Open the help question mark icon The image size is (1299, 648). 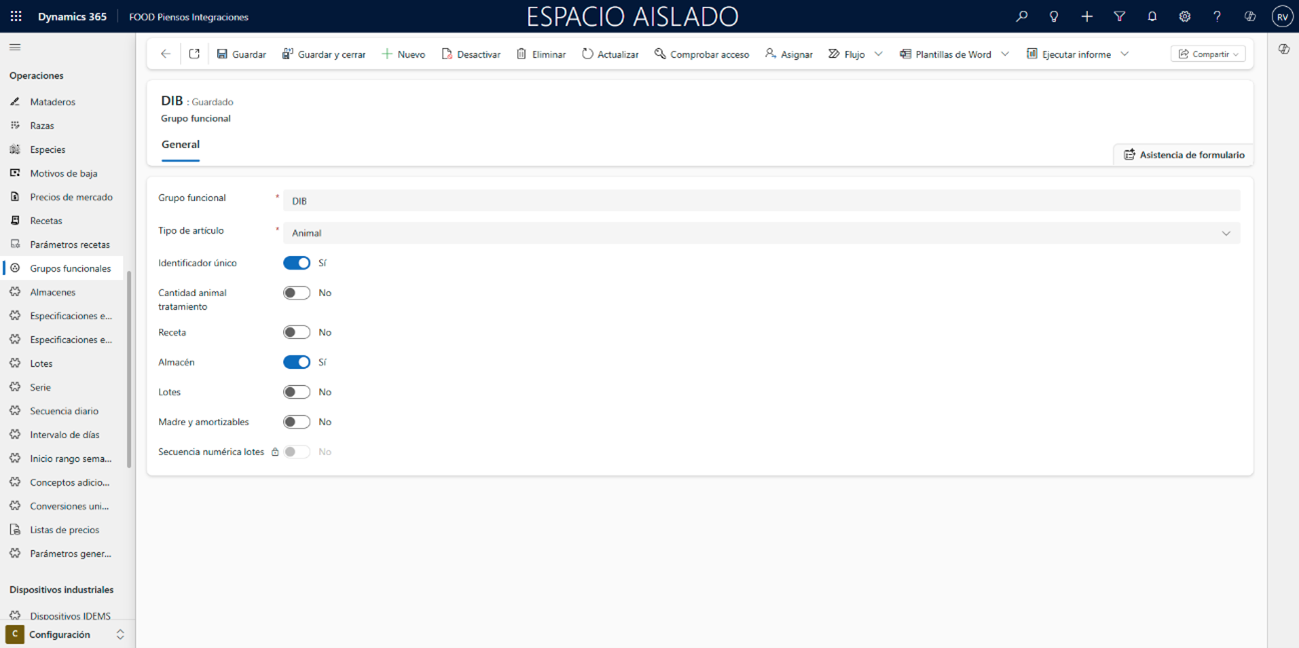tap(1217, 17)
